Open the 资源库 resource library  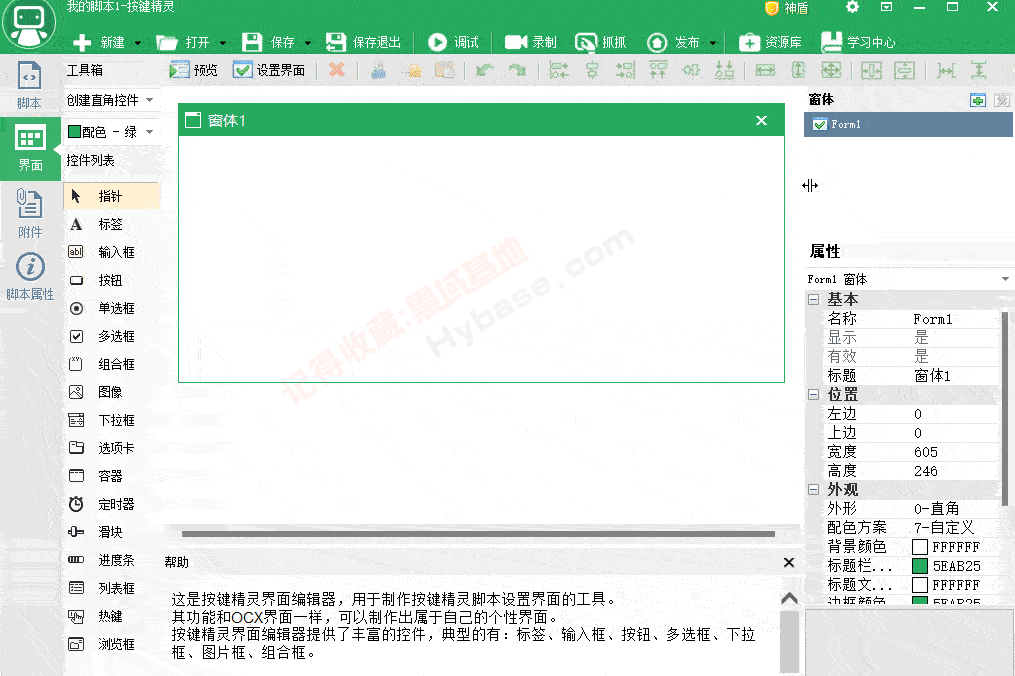[x=770, y=42]
